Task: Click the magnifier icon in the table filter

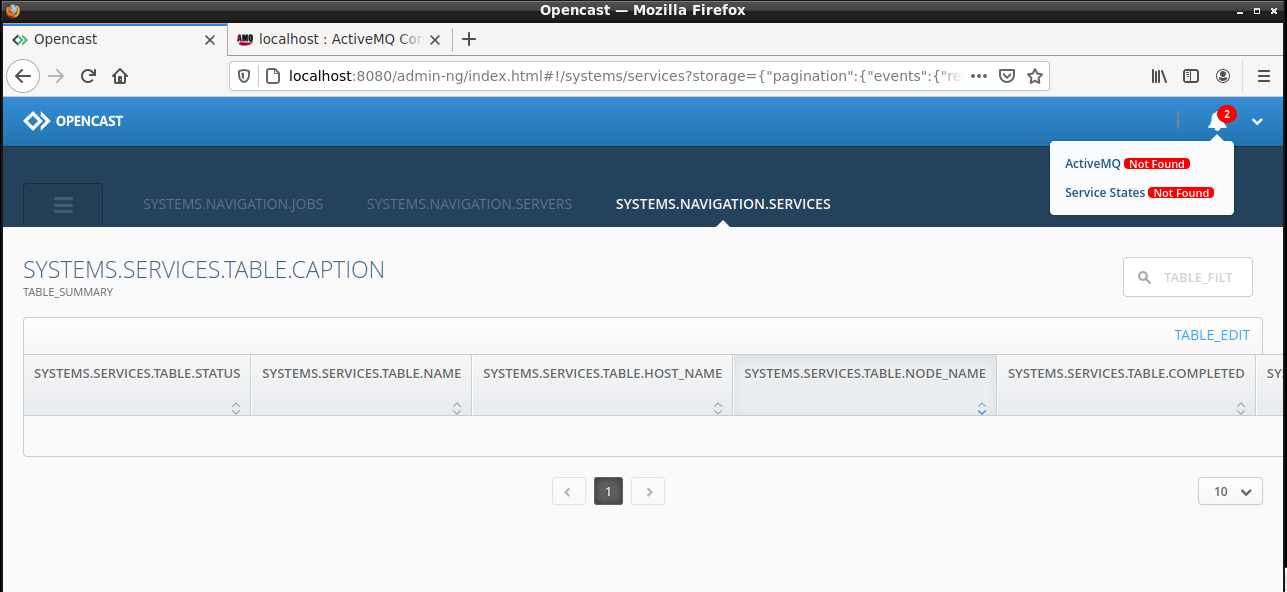Action: 1144,277
